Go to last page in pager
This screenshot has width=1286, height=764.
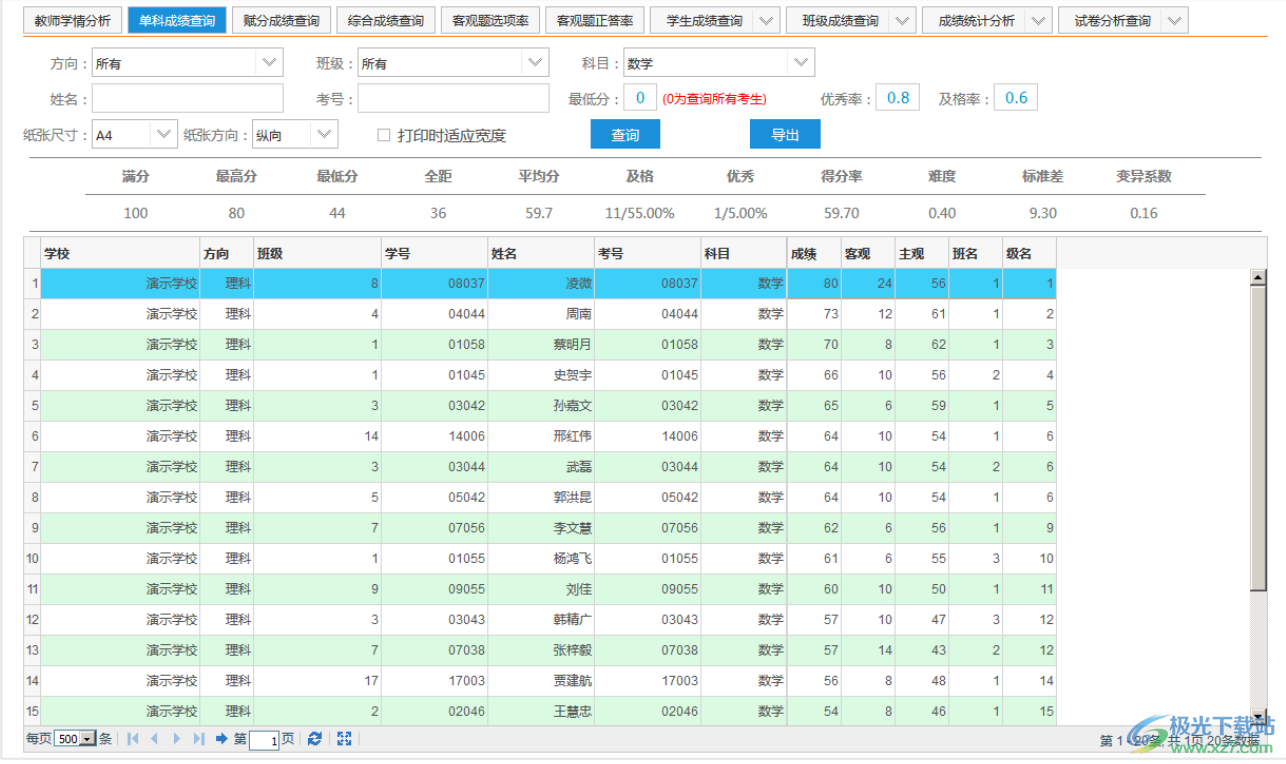(x=198, y=739)
